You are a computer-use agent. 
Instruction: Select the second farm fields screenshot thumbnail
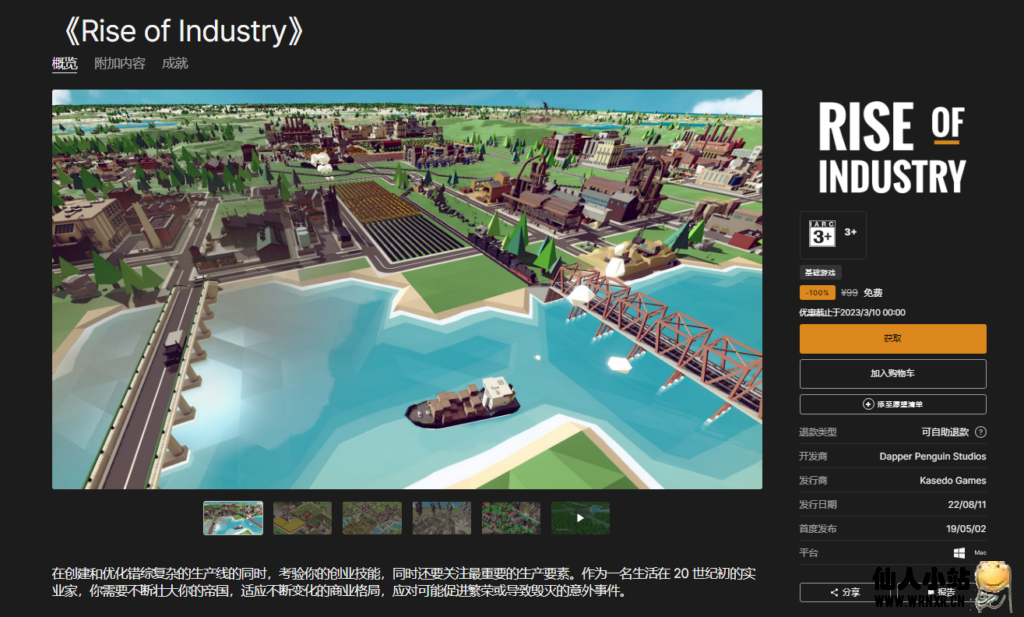302,518
